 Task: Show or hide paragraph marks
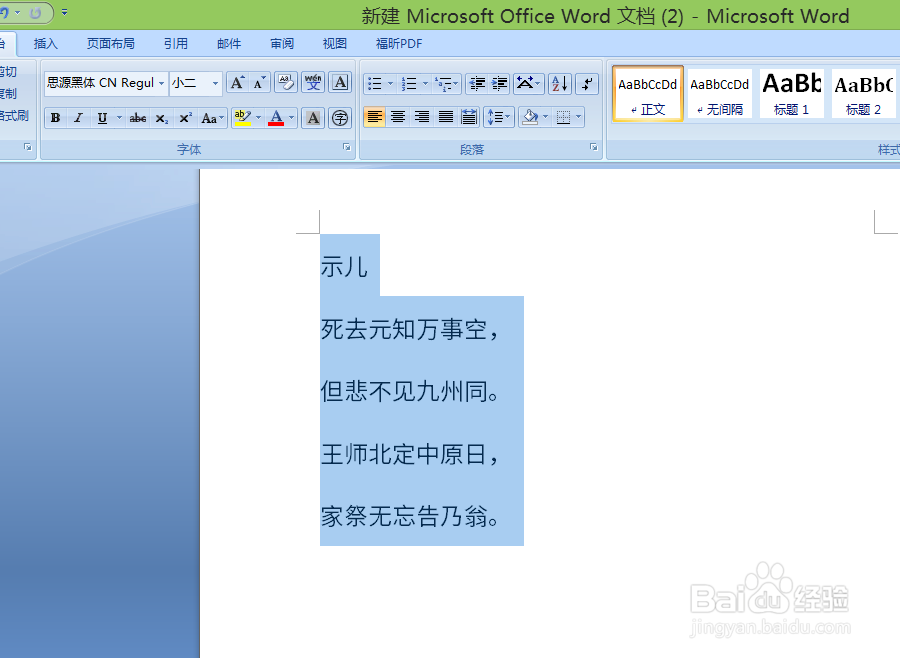pyautogui.click(x=587, y=84)
